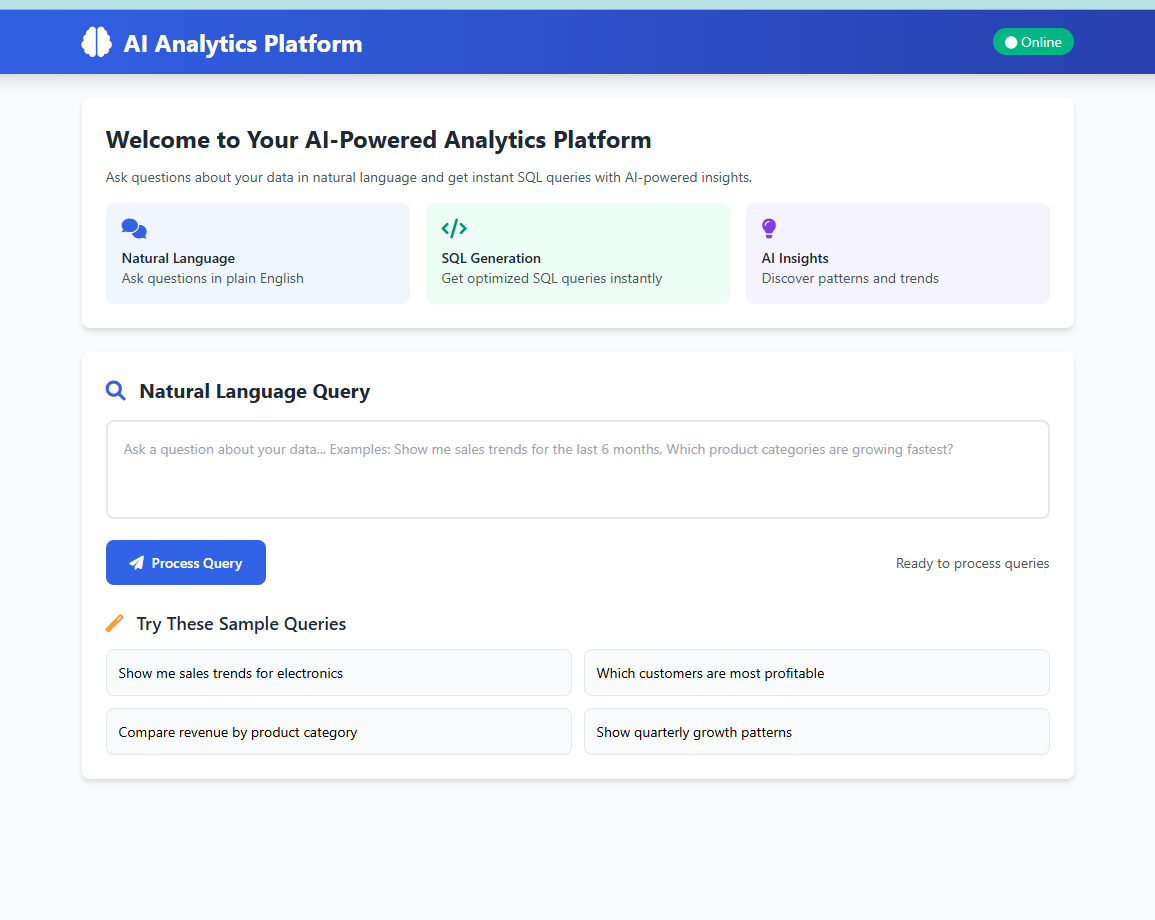Click the green Online status badge
The image size is (1155, 920).
1033,42
